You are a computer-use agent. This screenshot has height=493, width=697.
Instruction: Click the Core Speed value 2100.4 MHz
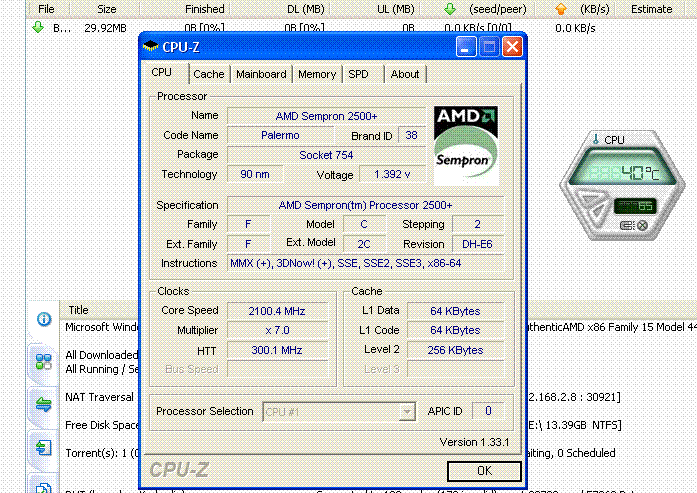tap(277, 311)
